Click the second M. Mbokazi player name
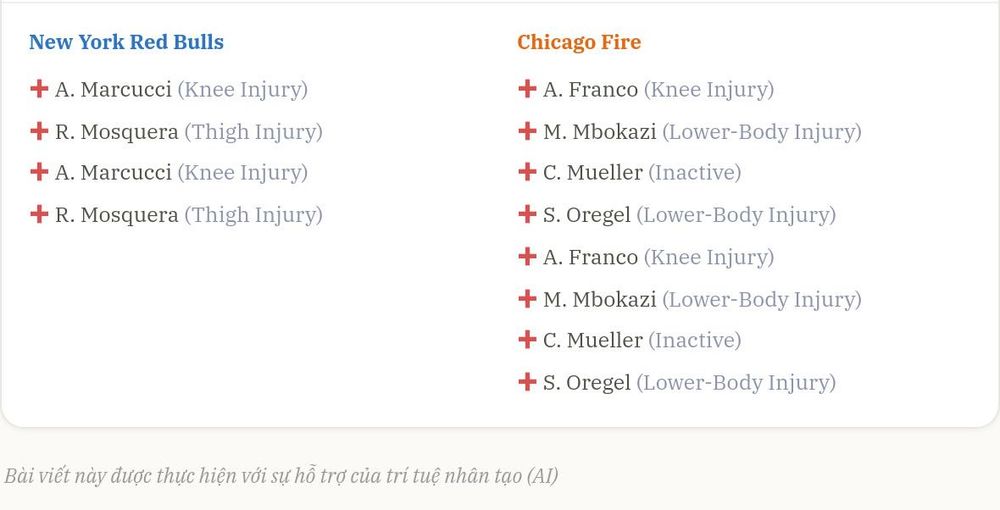 tap(599, 299)
